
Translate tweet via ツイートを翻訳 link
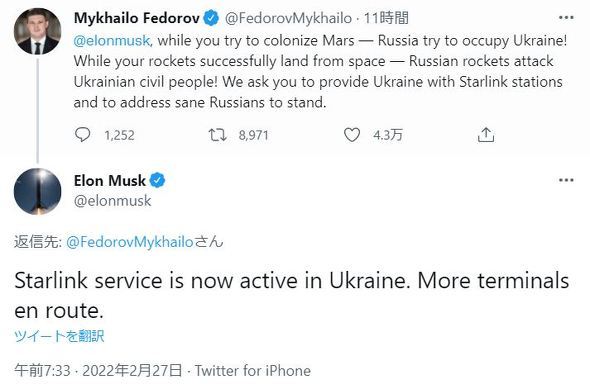point(59,336)
